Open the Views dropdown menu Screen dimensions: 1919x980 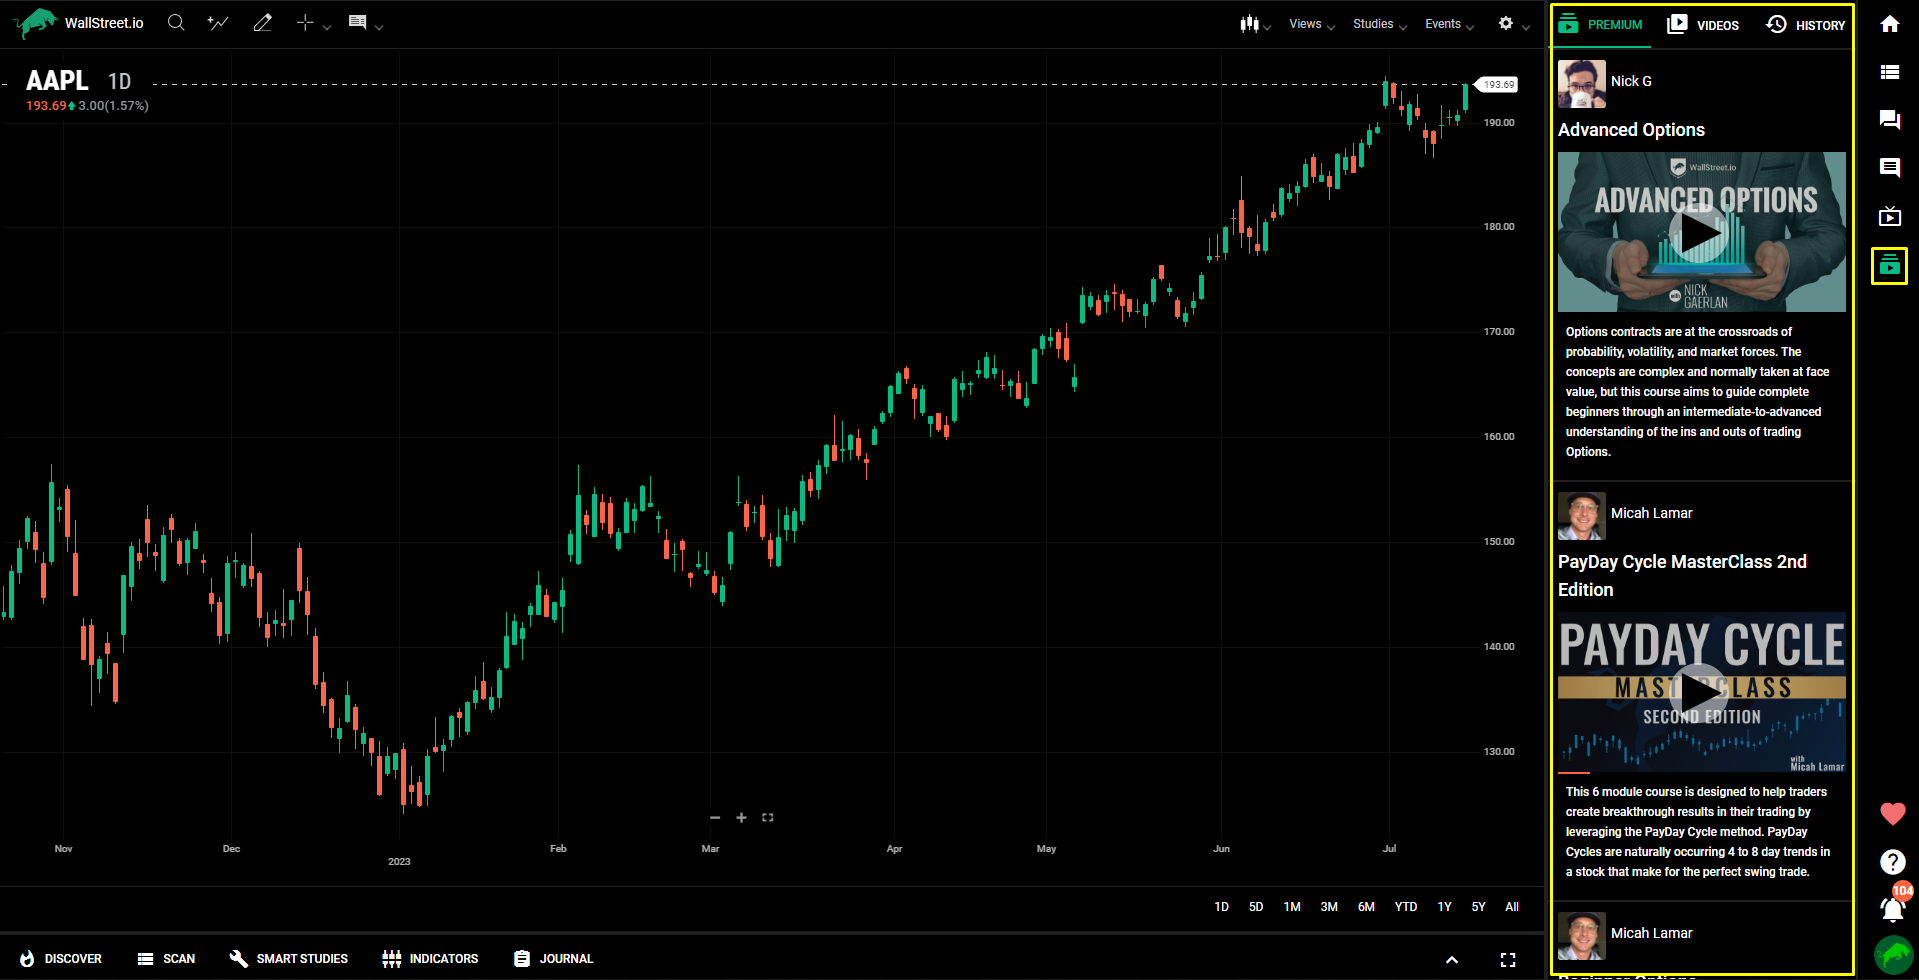point(1311,24)
